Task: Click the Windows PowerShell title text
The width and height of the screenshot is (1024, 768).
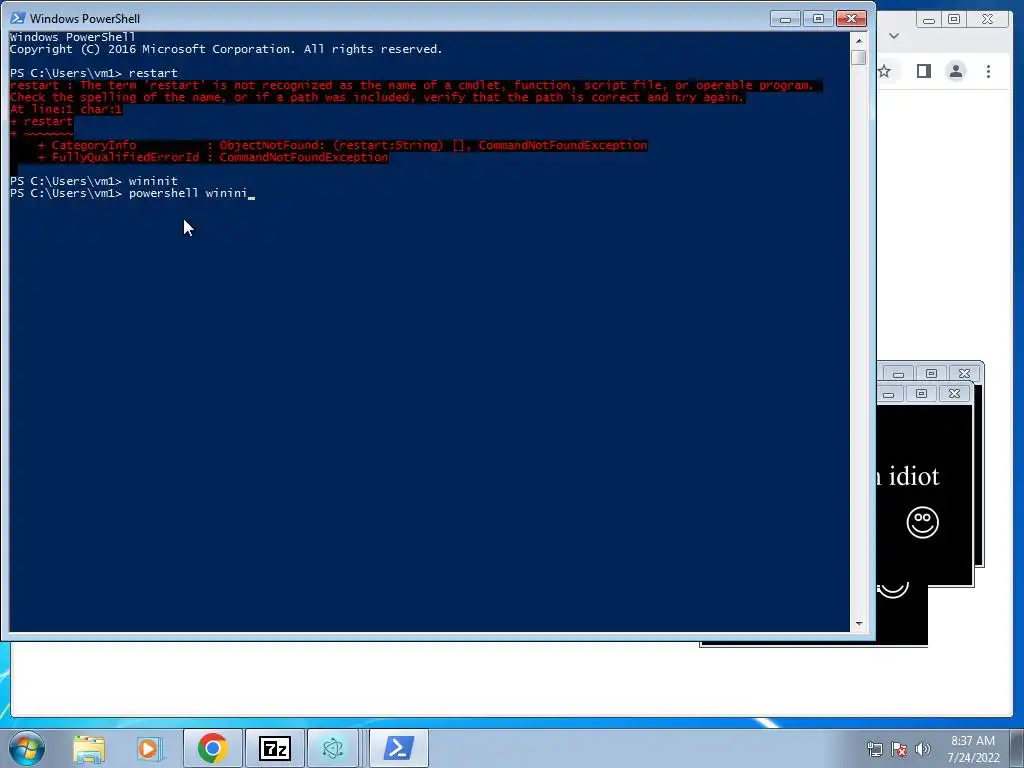Action: (85, 18)
